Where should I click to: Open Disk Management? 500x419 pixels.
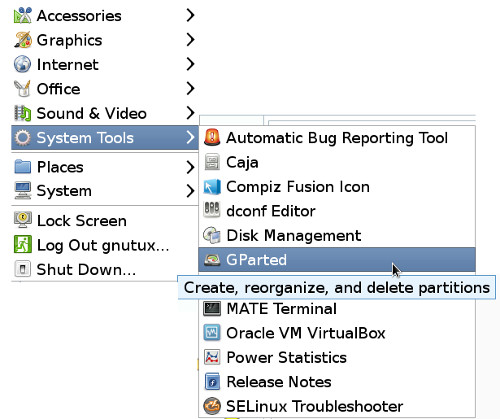point(337,235)
